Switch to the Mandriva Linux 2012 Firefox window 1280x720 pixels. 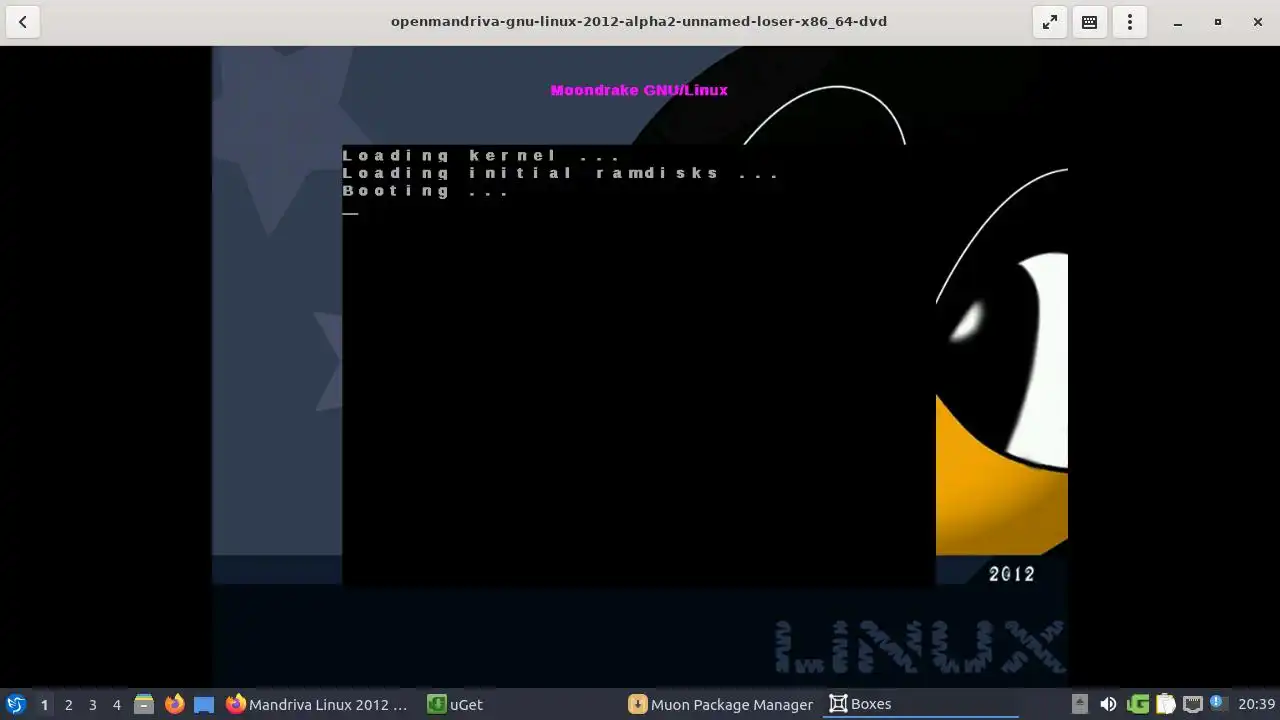coord(318,704)
